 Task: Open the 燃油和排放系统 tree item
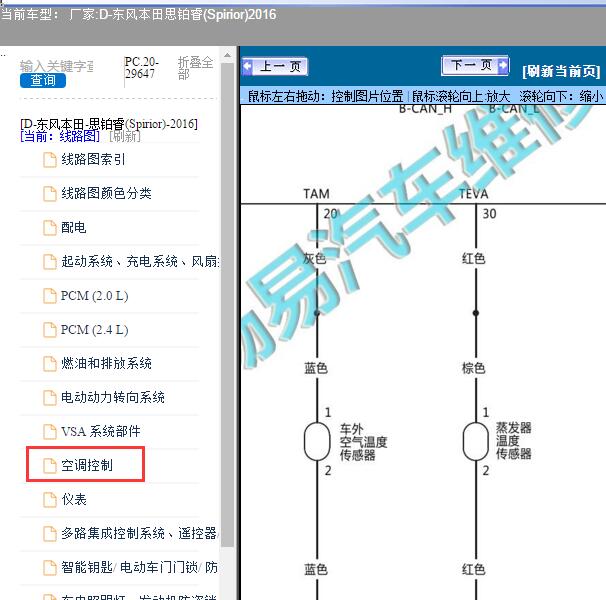click(106, 363)
